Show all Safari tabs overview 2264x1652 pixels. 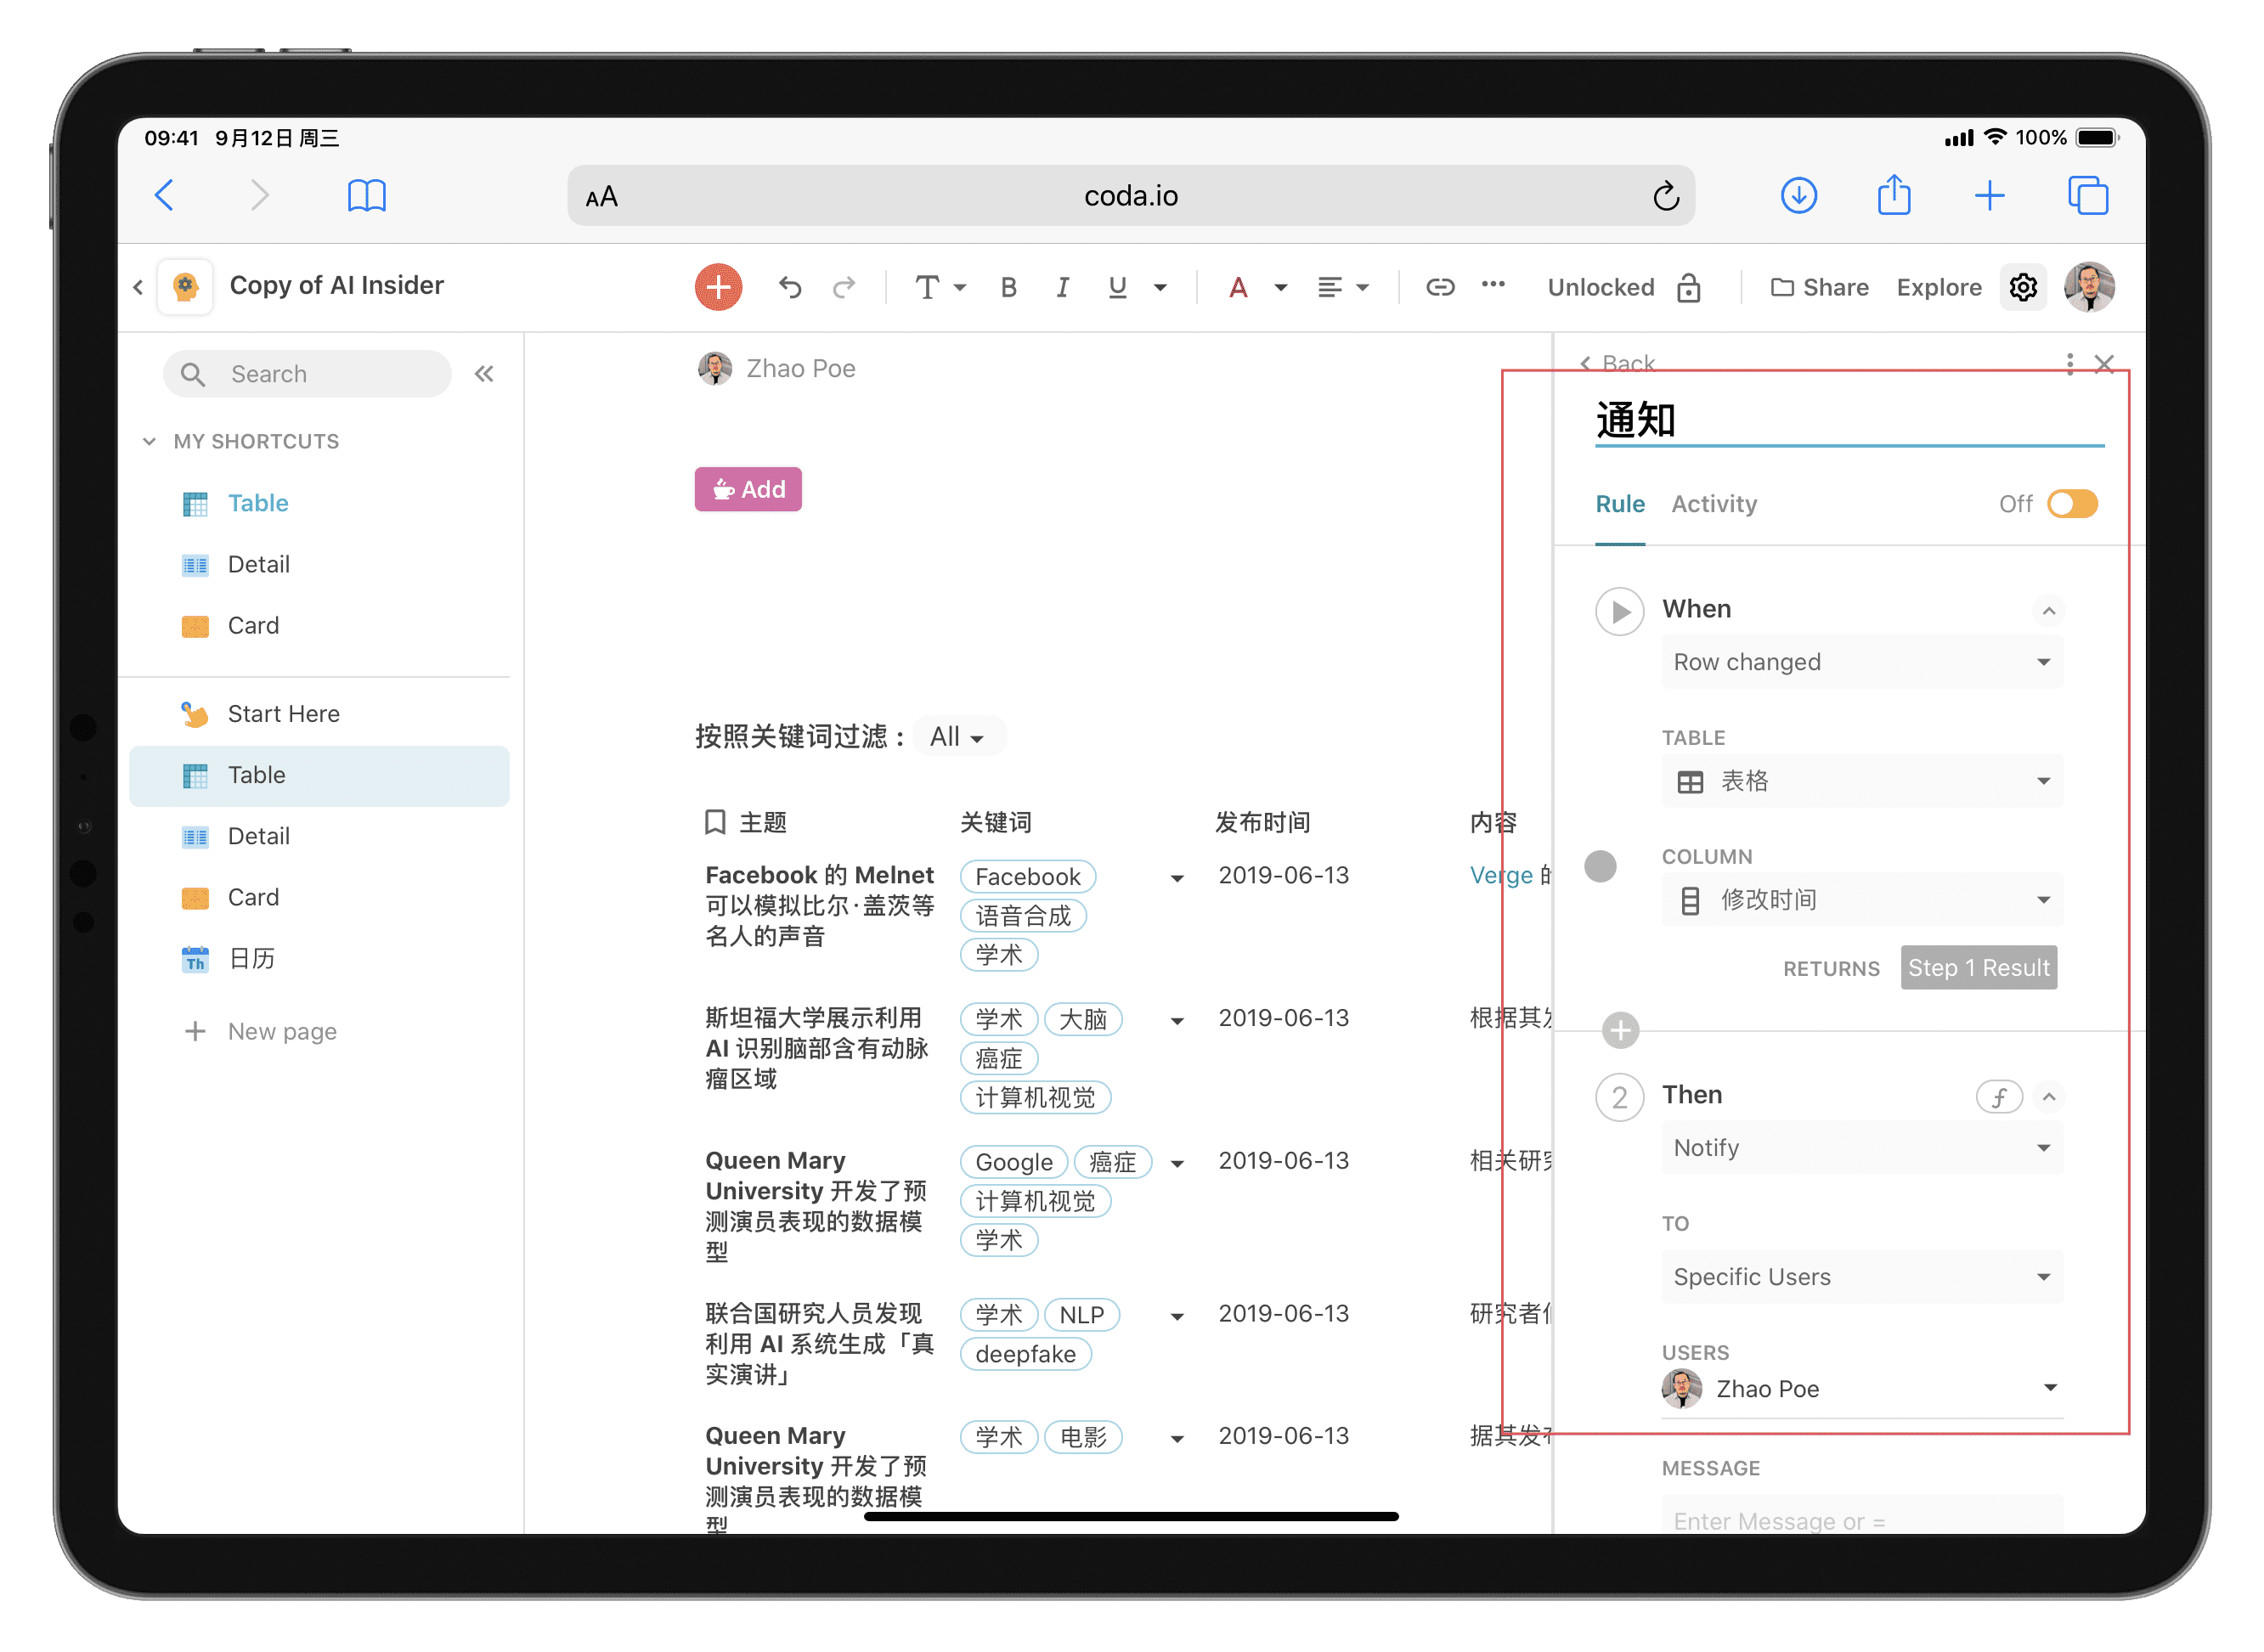click(x=2087, y=195)
